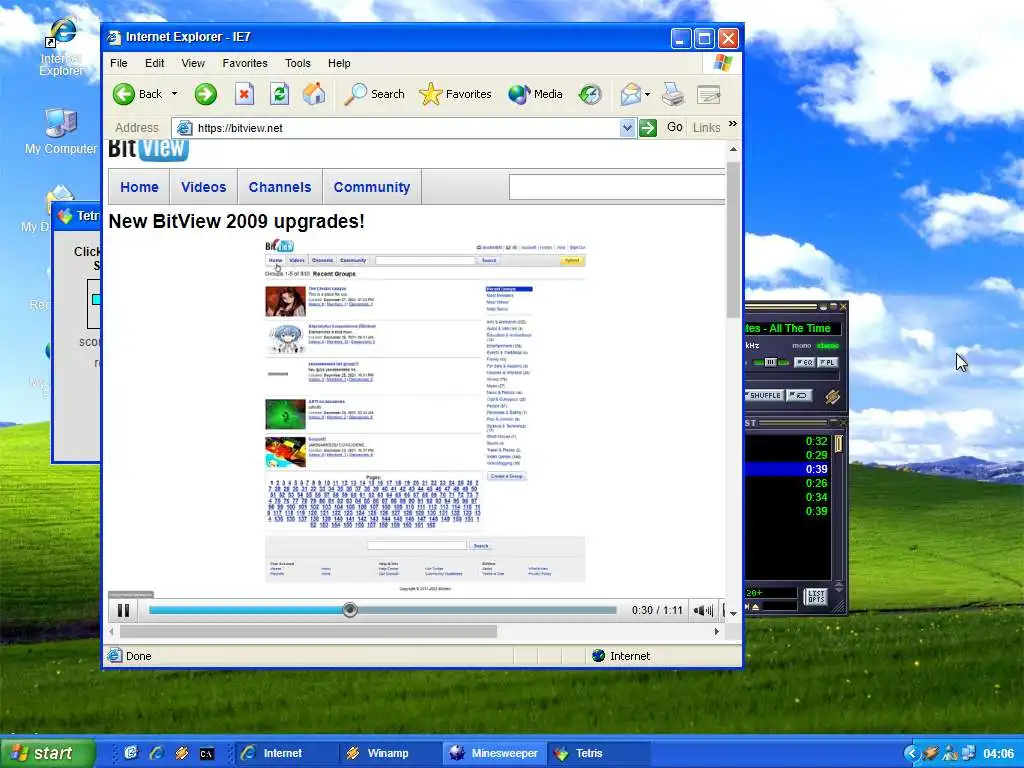Click IE horizontal scrollbar right arrow
The width and height of the screenshot is (1024, 768).
click(716, 632)
